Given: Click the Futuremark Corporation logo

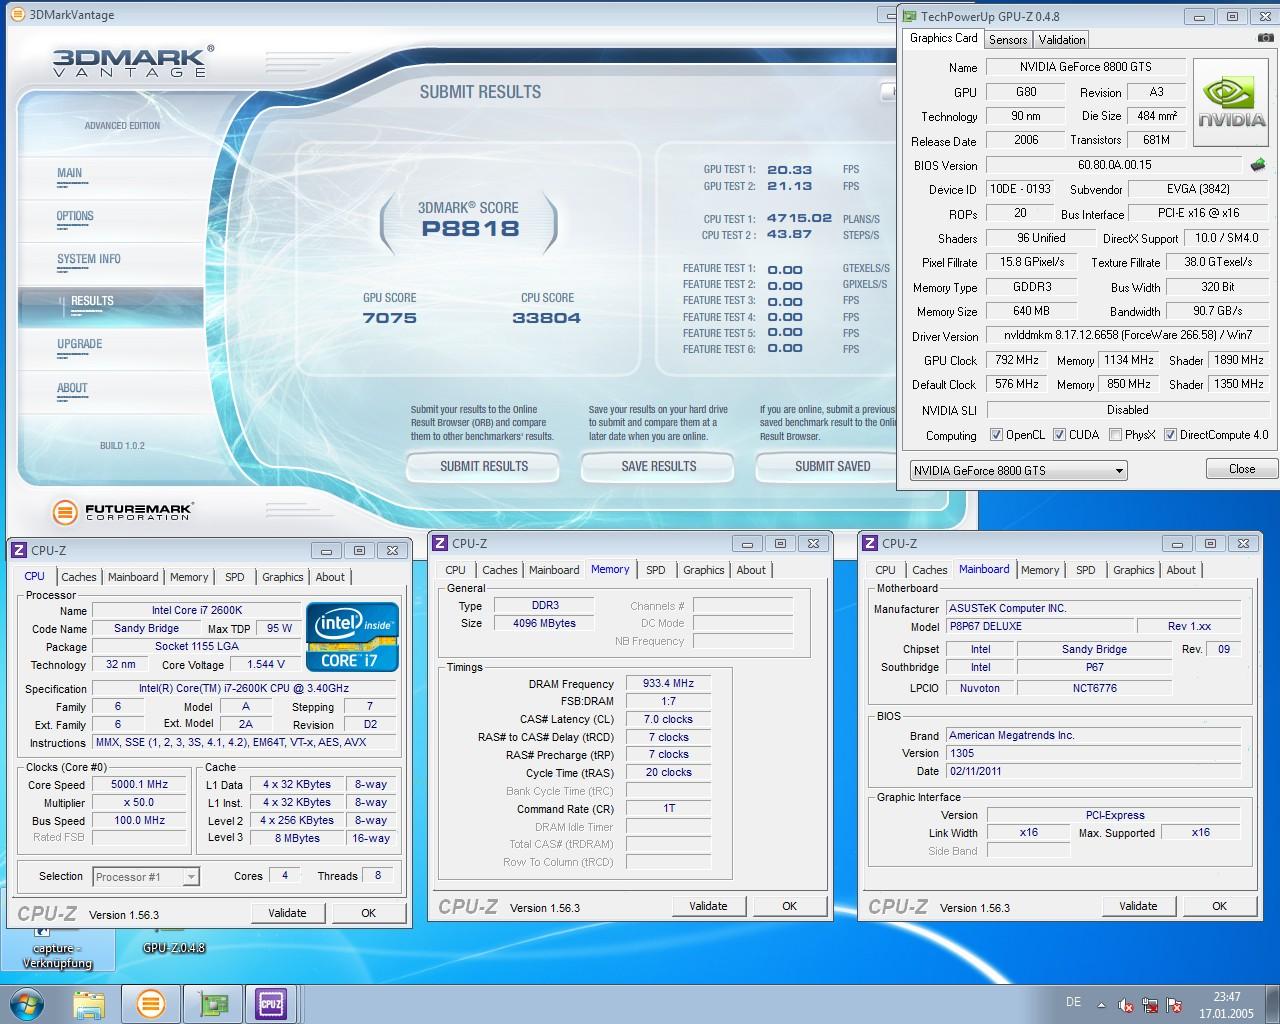Looking at the screenshot, I should (122, 512).
